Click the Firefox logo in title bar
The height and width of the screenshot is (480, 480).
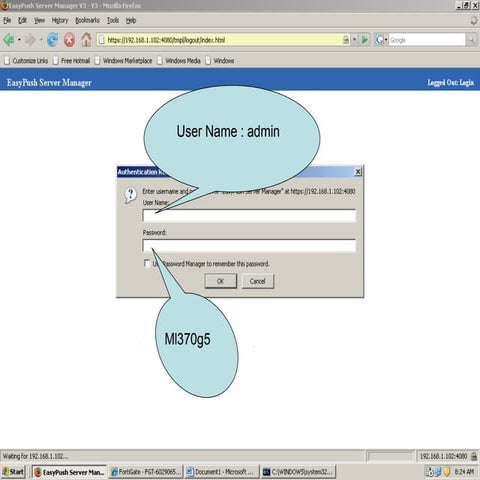pyautogui.click(x=4, y=5)
